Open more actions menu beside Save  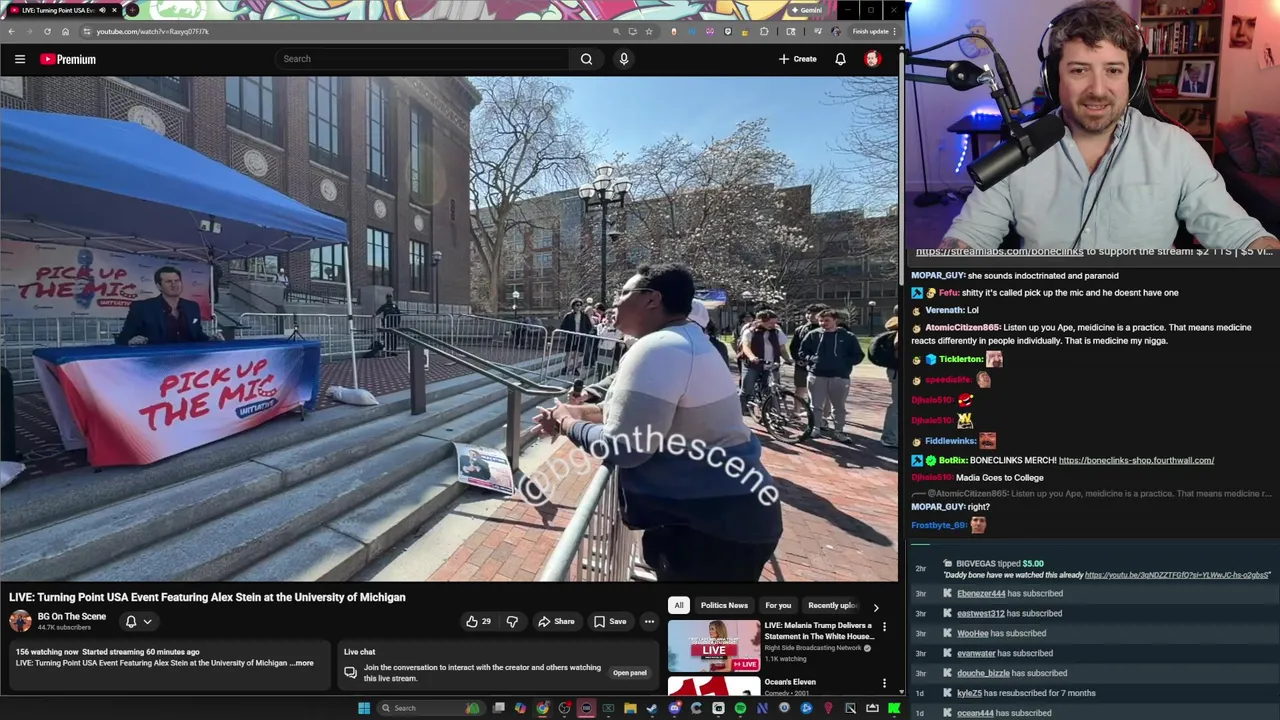point(649,622)
